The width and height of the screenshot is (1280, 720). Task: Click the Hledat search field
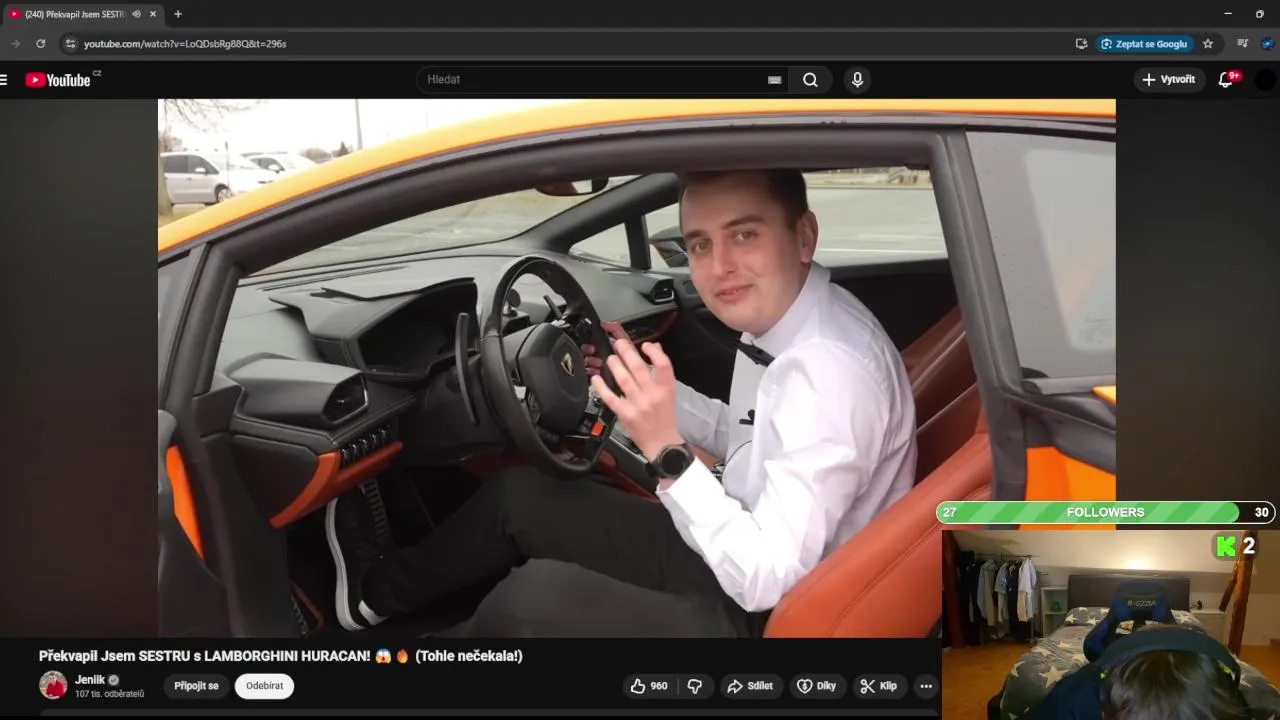click(x=590, y=80)
